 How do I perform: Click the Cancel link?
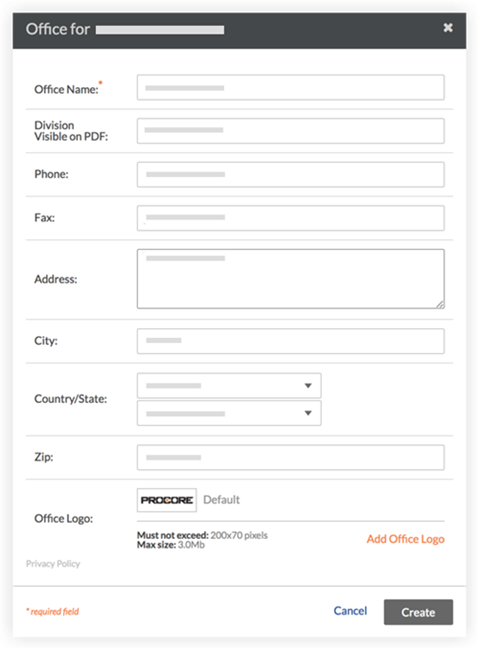tap(350, 611)
